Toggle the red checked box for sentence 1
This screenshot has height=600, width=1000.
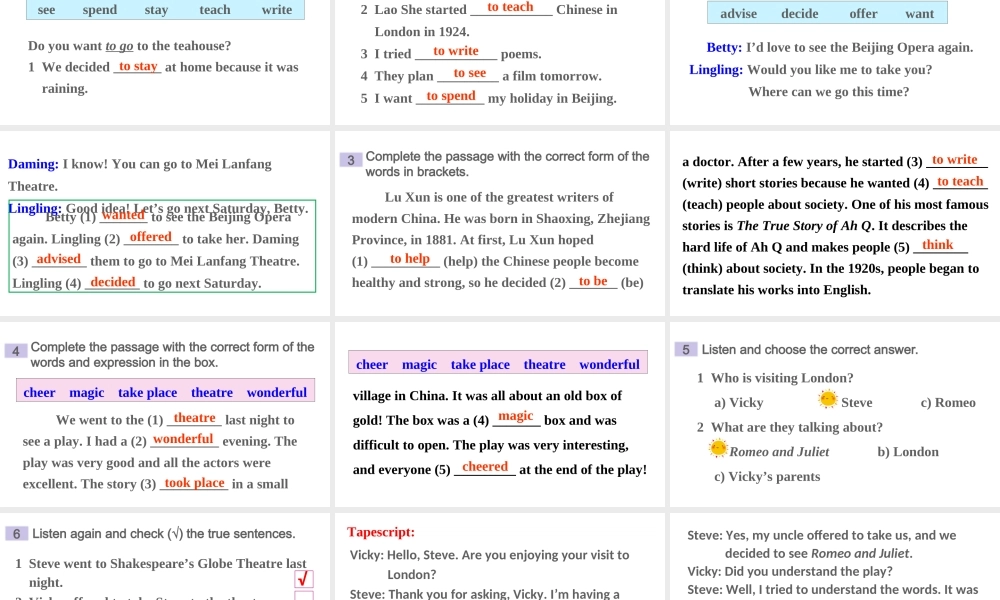[x=304, y=578]
